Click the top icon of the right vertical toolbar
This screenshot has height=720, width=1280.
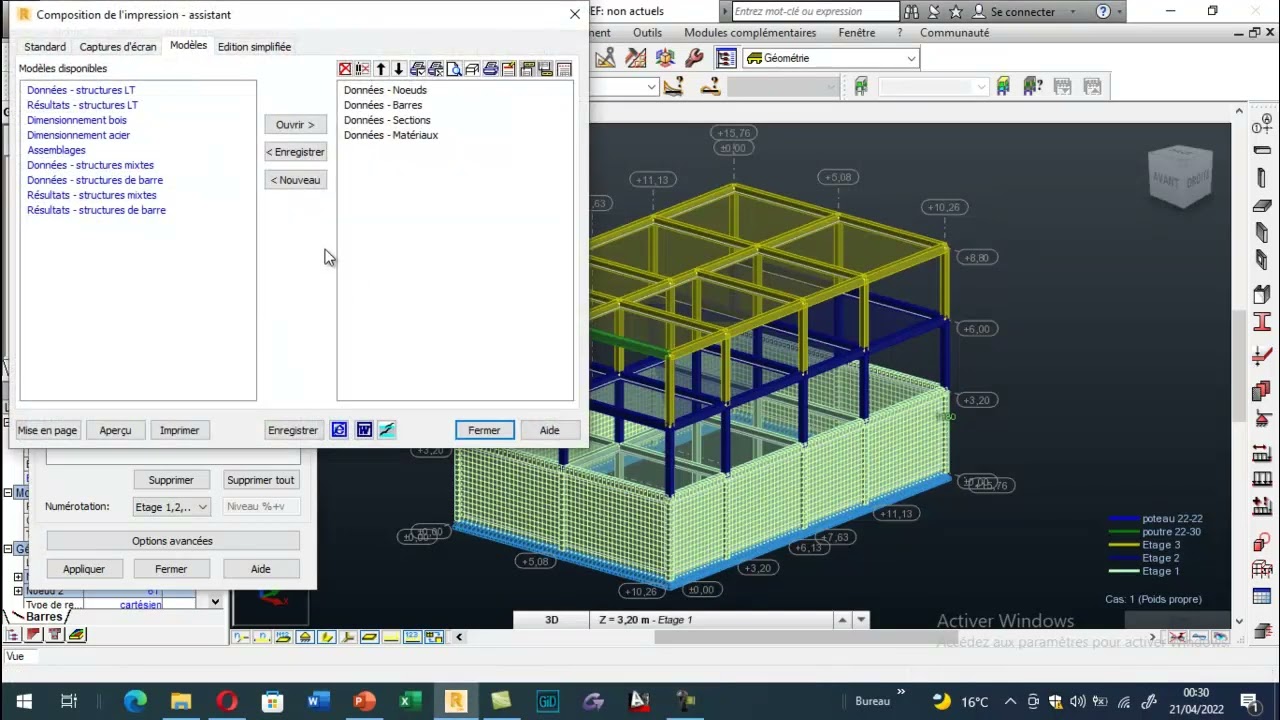(1262, 125)
